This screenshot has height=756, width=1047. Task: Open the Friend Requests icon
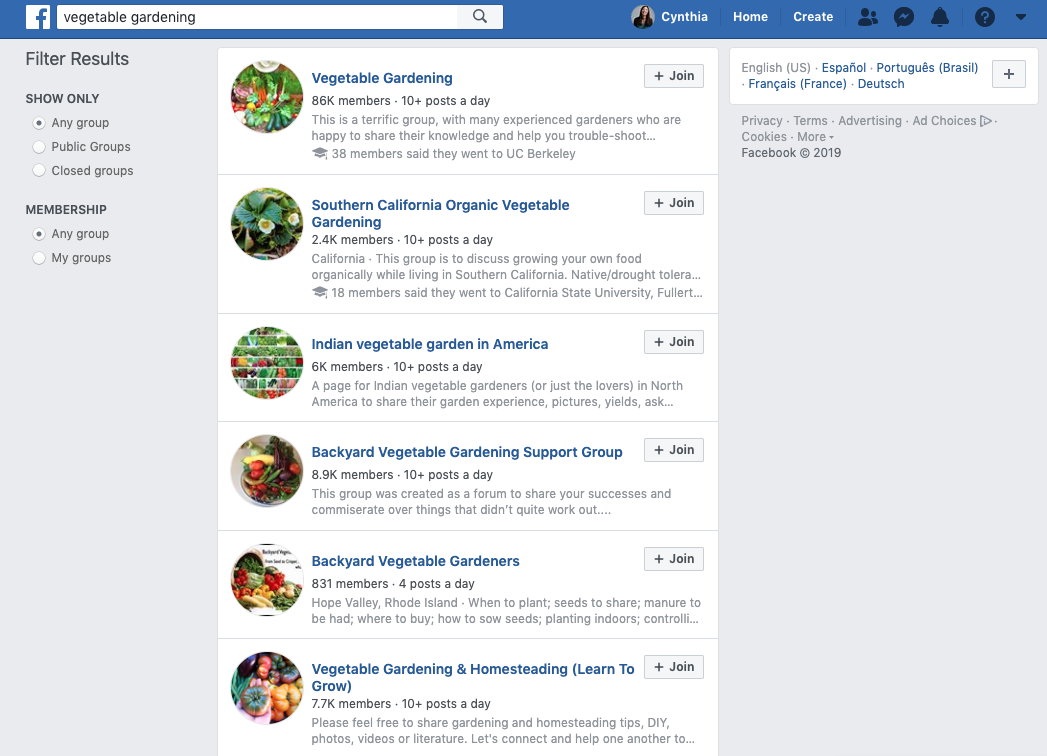pos(867,17)
